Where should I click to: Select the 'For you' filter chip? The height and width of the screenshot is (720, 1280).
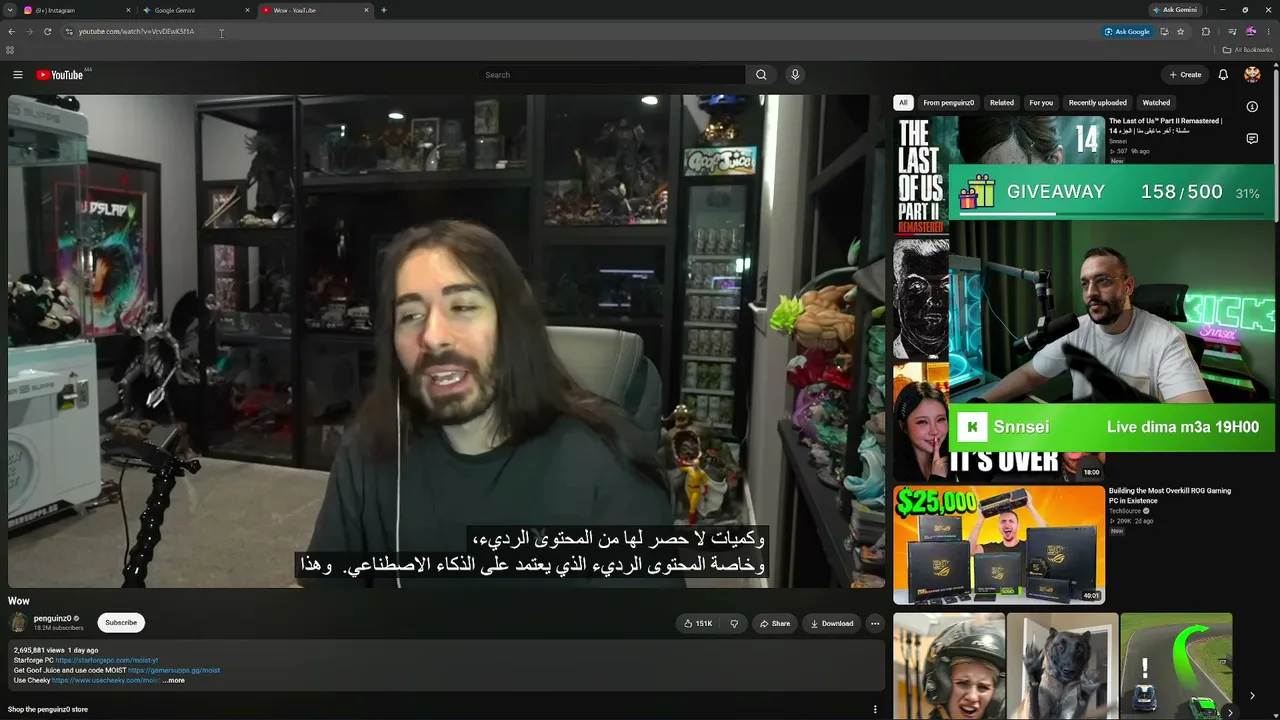point(1041,103)
